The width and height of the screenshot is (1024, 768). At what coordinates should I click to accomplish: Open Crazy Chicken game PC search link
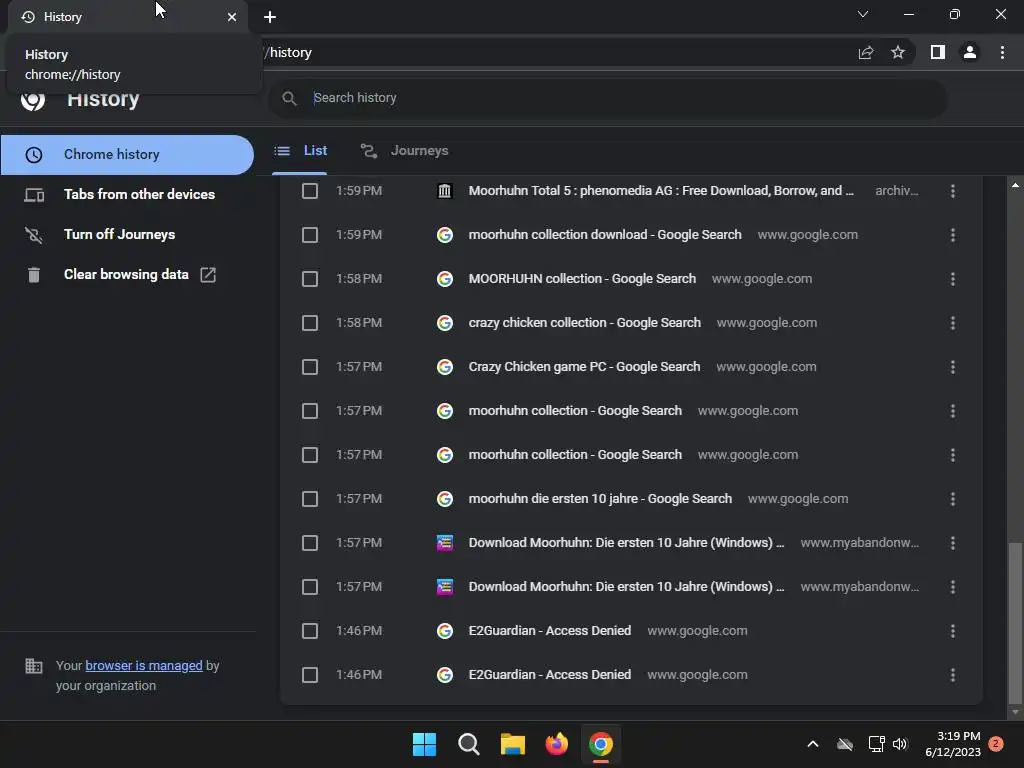pos(584,367)
